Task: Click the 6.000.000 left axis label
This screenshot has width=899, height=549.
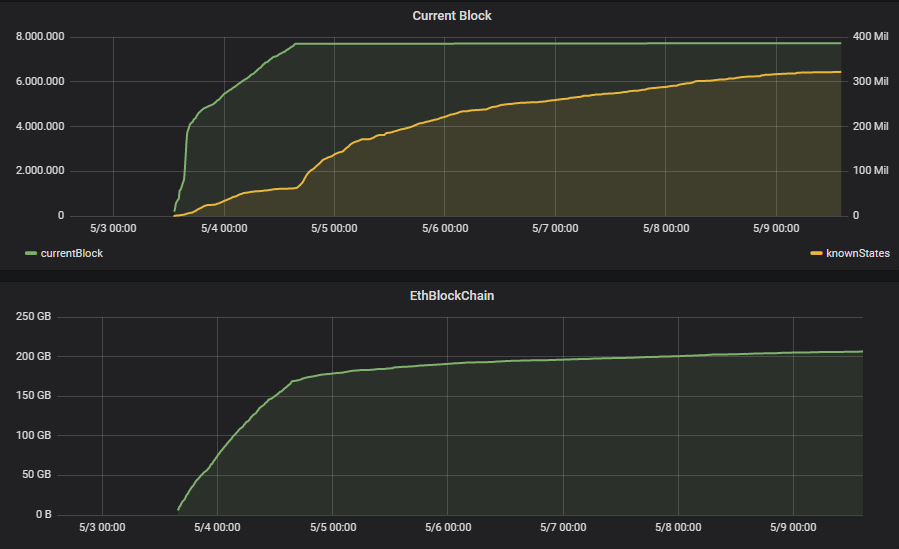Action: click(x=40, y=81)
